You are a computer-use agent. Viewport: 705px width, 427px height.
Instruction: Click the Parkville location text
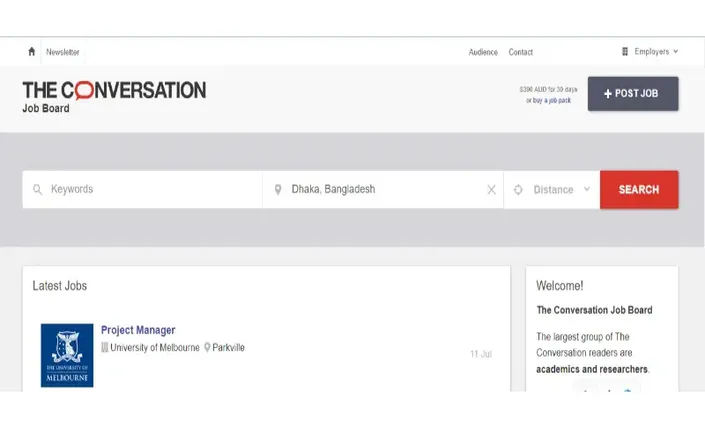coord(228,347)
